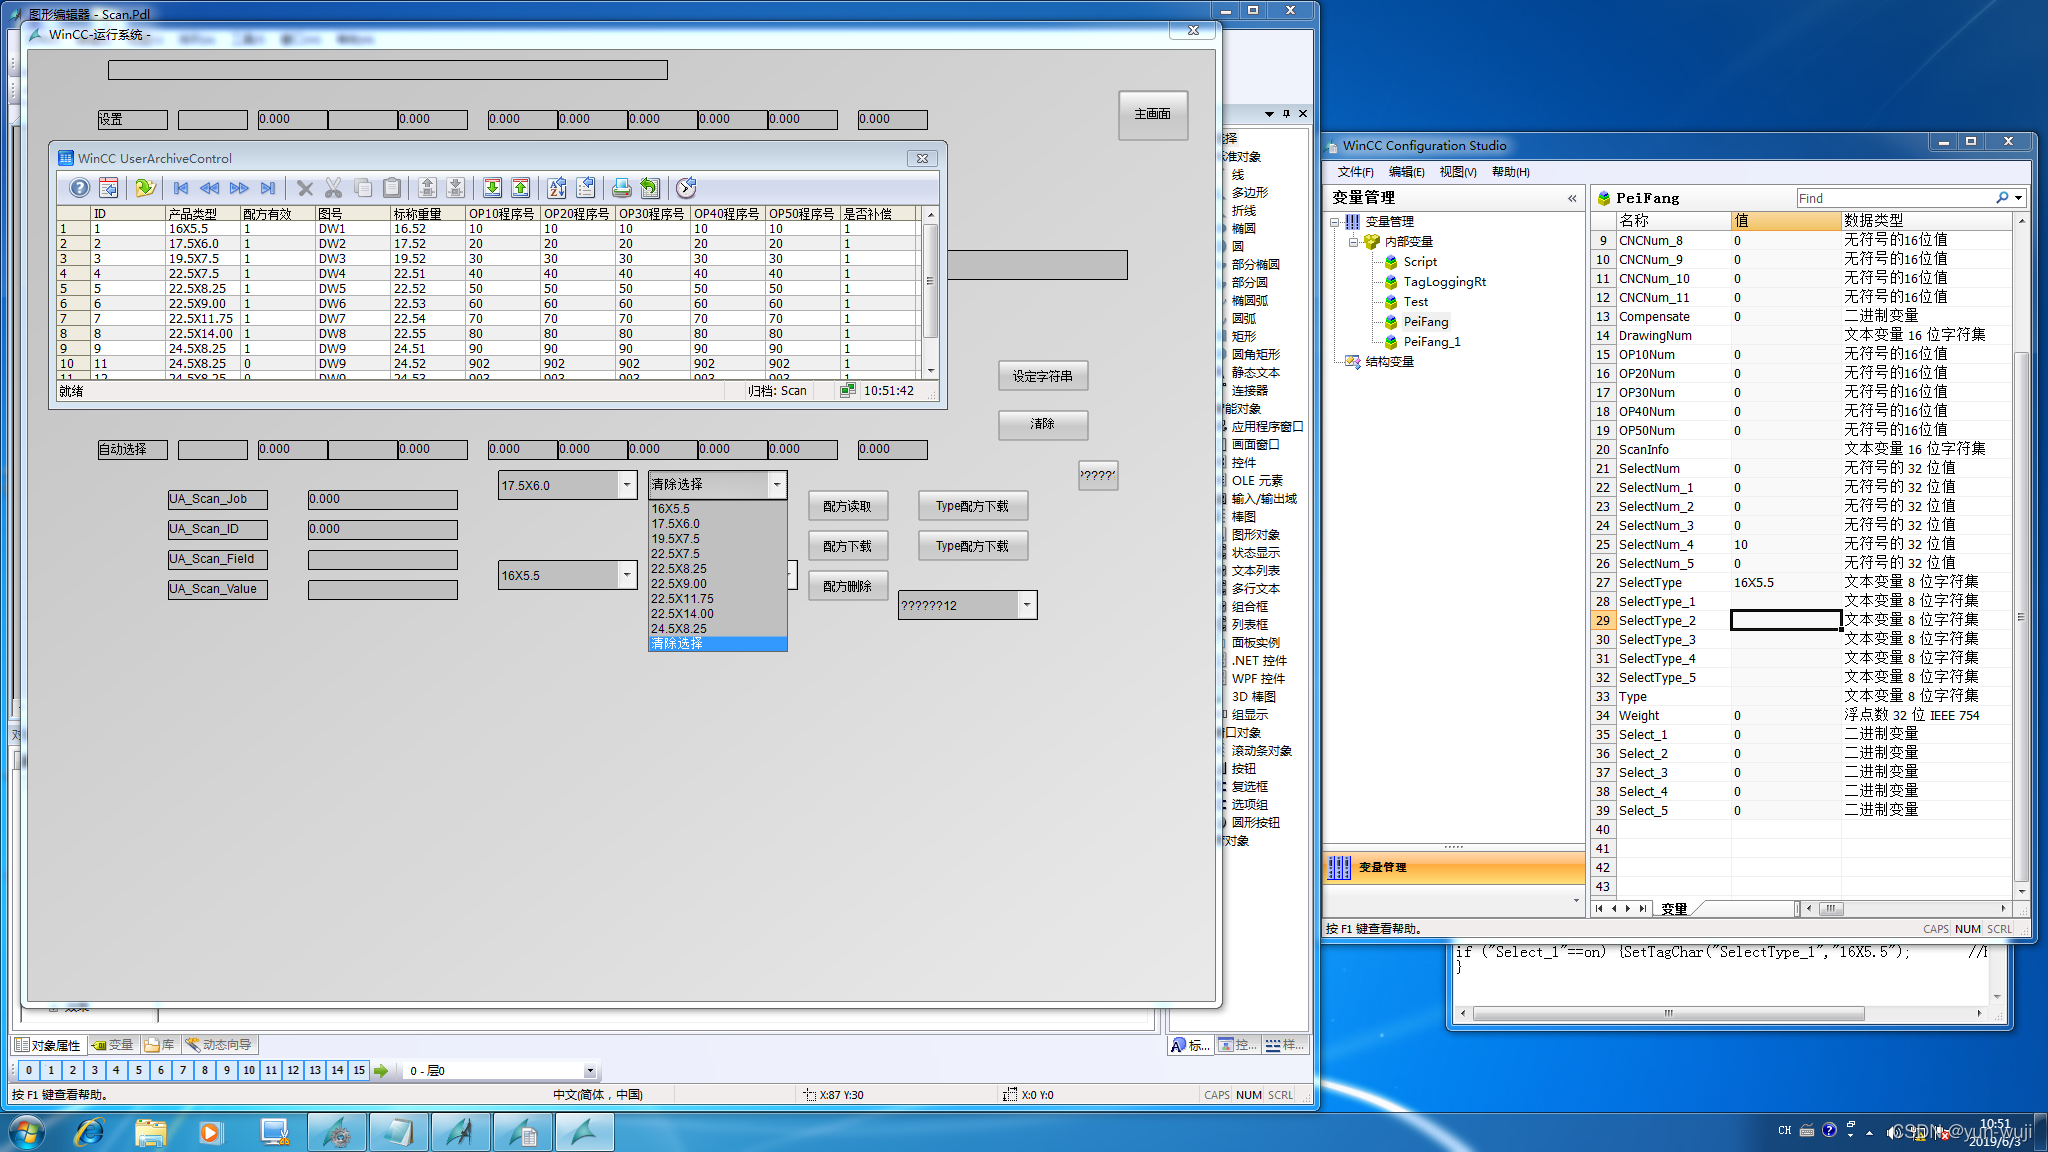Select PeiFang_1 in the tag tree
The width and height of the screenshot is (2048, 1152).
(x=1431, y=342)
